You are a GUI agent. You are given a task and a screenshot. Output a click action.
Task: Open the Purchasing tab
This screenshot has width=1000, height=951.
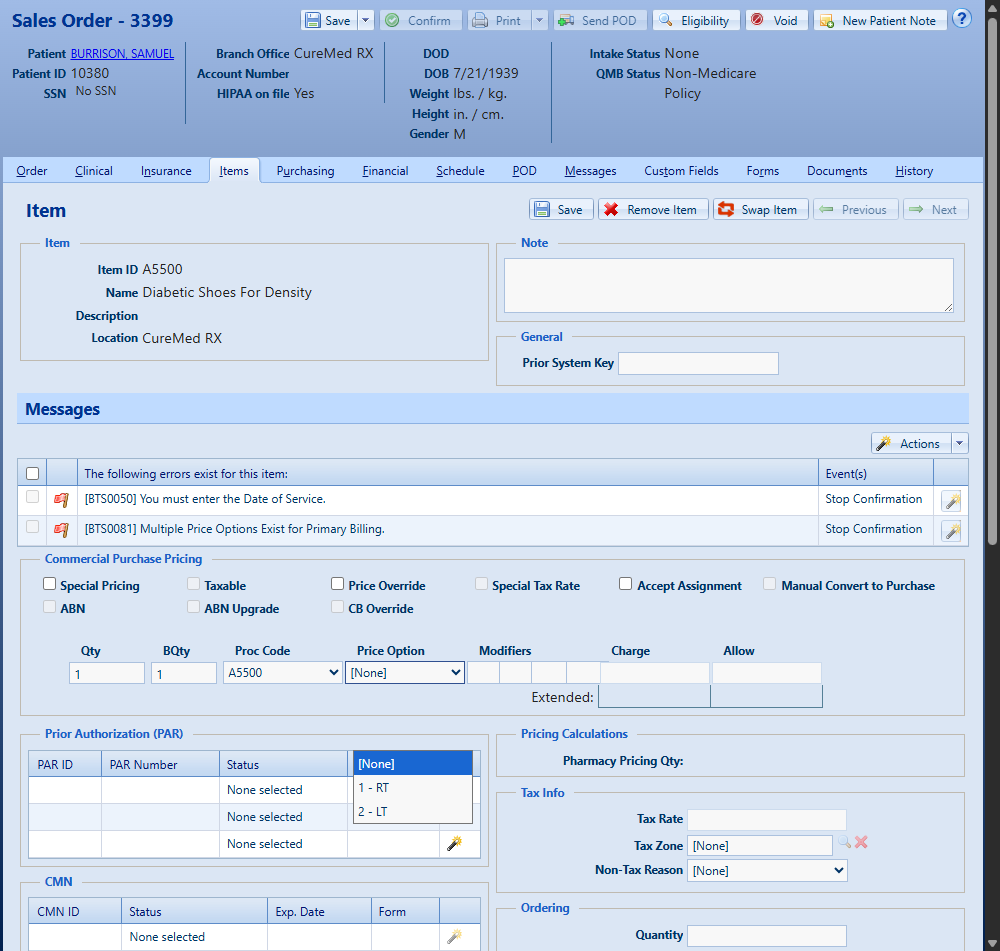305,171
